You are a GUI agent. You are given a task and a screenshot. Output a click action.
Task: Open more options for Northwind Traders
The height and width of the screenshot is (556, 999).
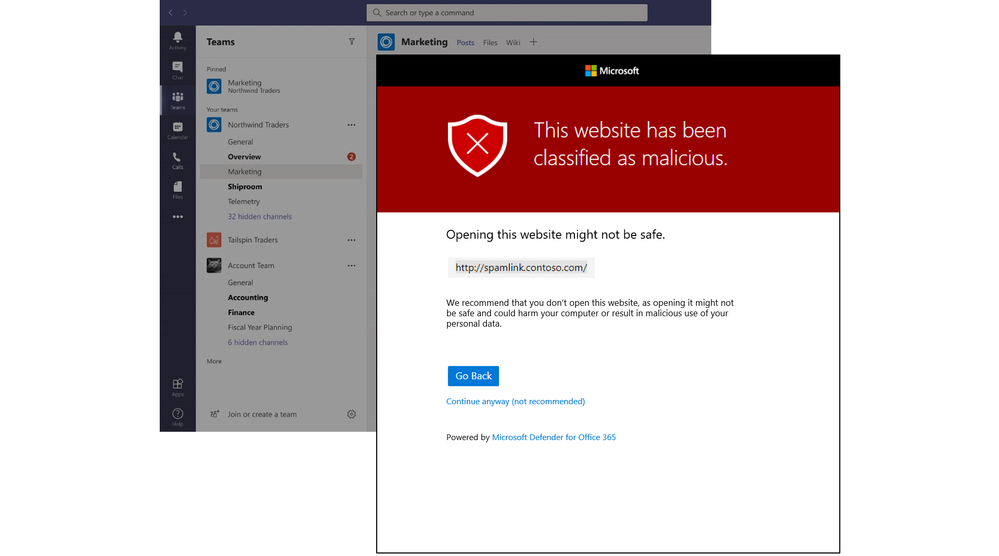pyautogui.click(x=351, y=125)
